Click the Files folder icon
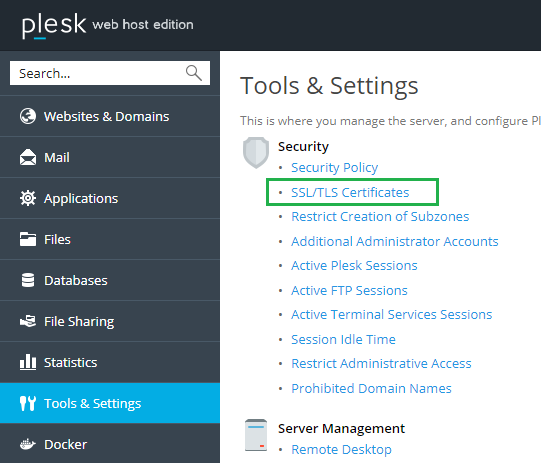 28,239
